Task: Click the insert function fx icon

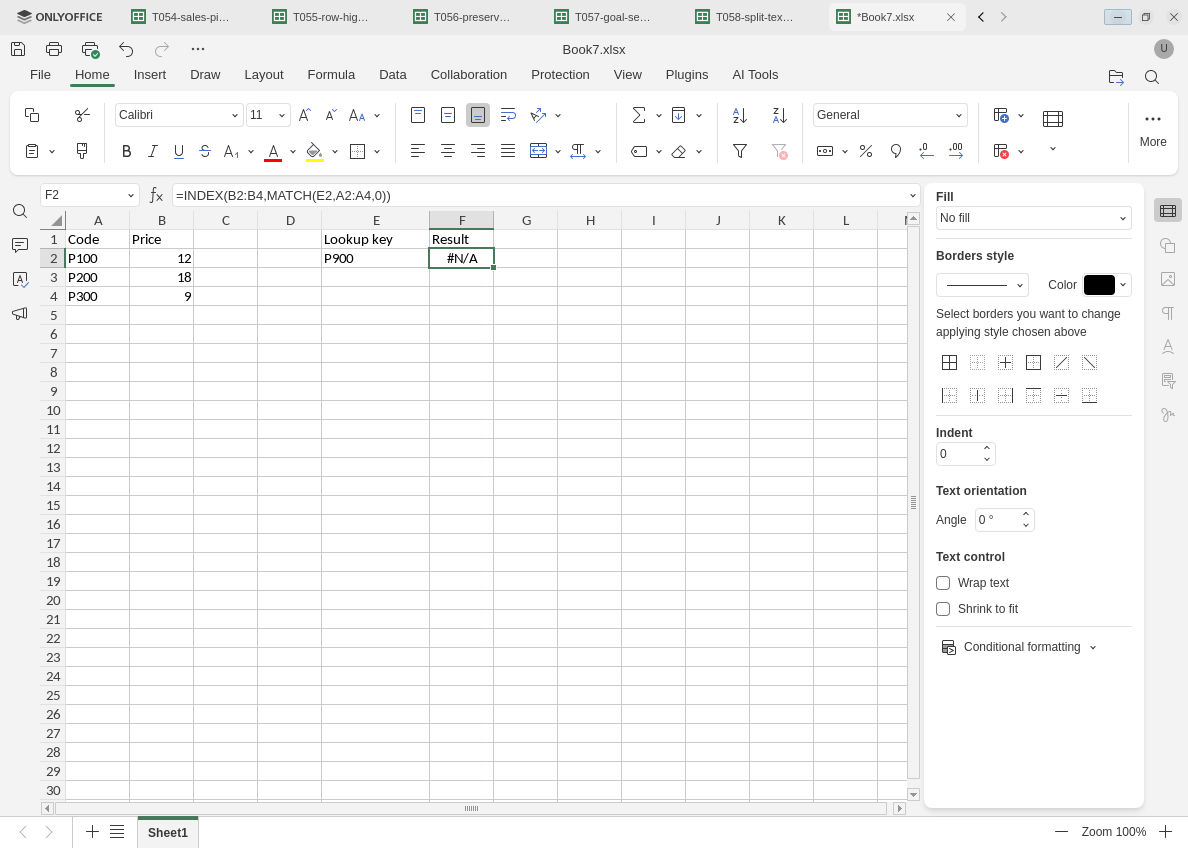Action: [x=156, y=196]
